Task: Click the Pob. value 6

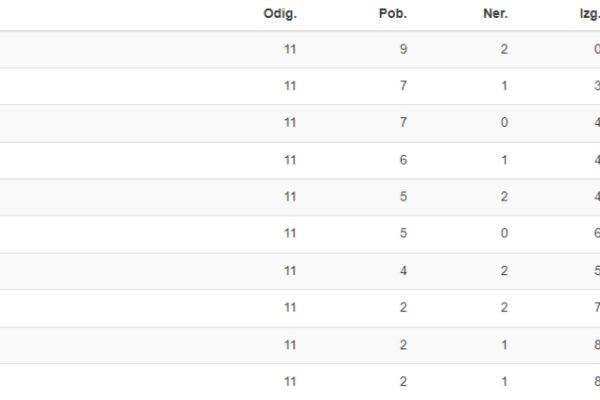Action: pos(403,160)
